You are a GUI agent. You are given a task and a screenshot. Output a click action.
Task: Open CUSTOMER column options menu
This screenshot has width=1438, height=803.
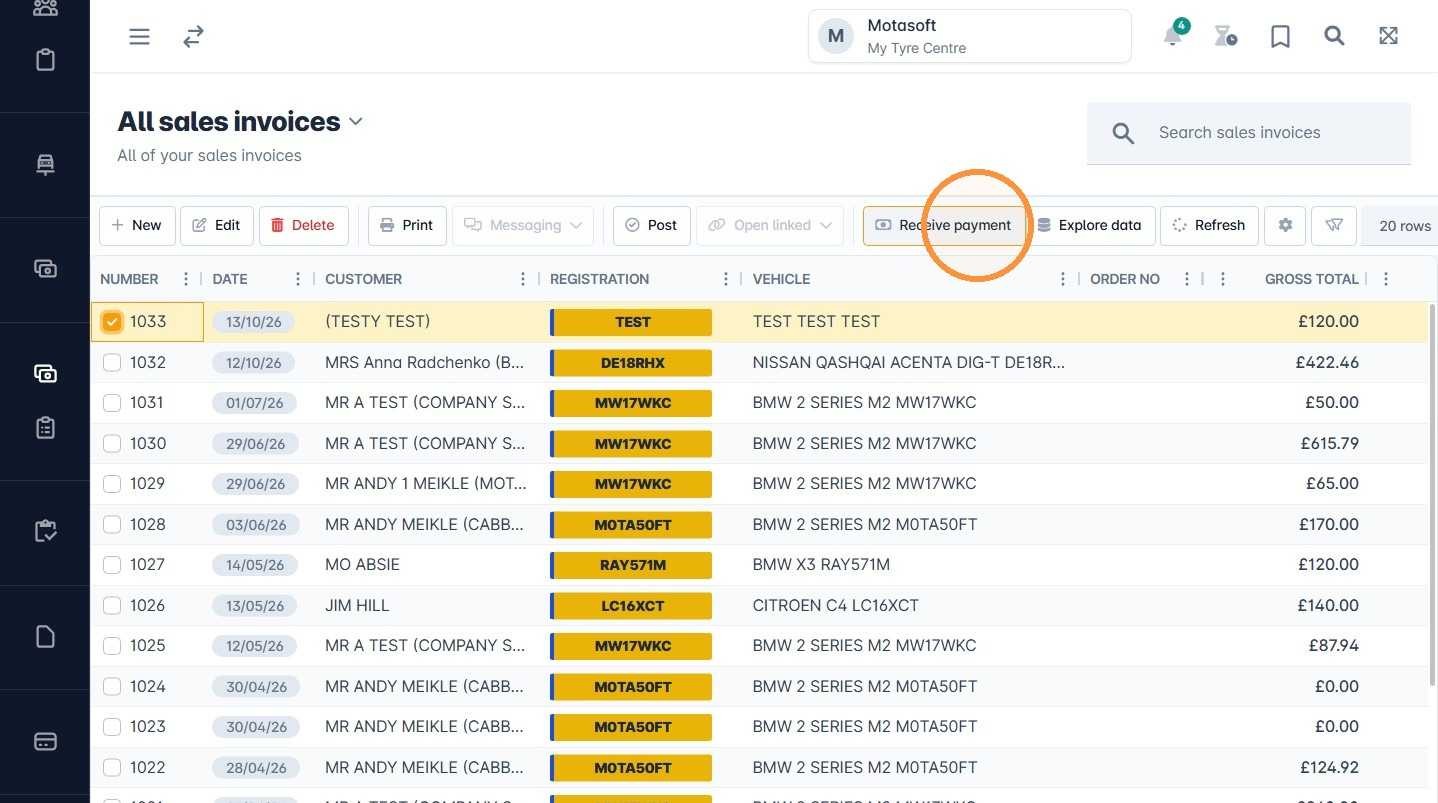point(523,279)
